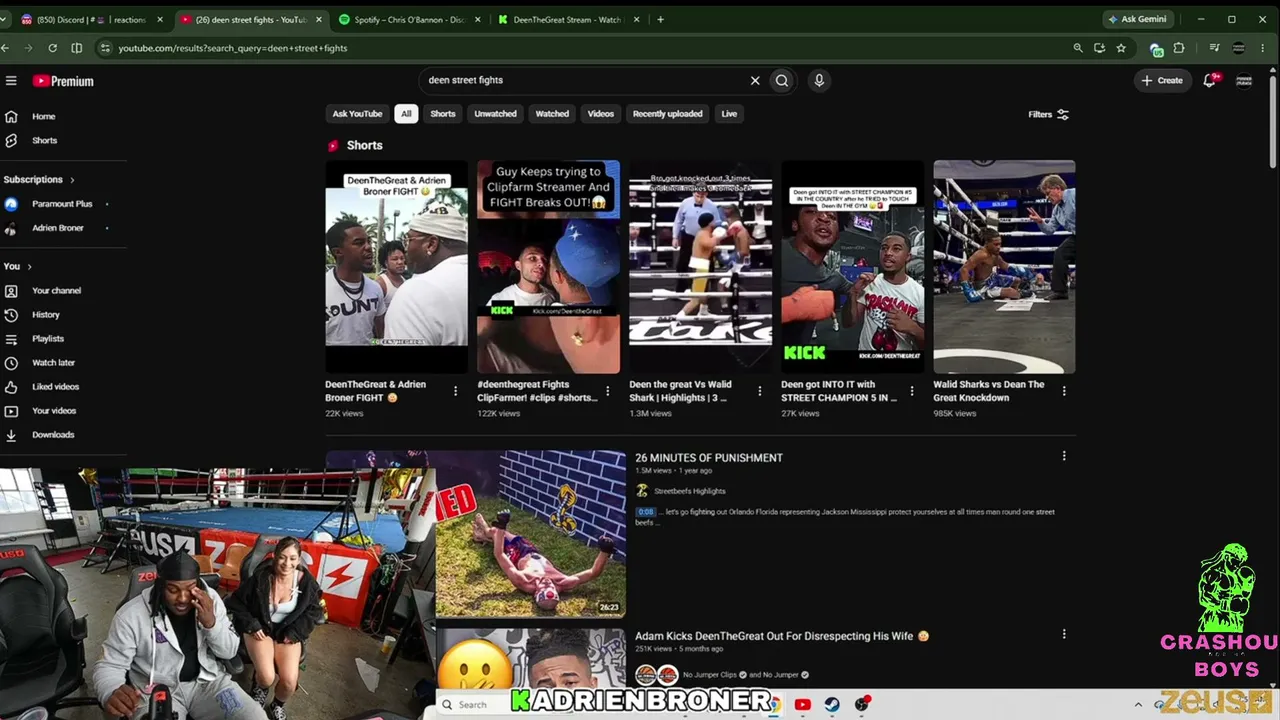The image size is (1280, 720).
Task: Open search Filters
Action: tap(1049, 114)
